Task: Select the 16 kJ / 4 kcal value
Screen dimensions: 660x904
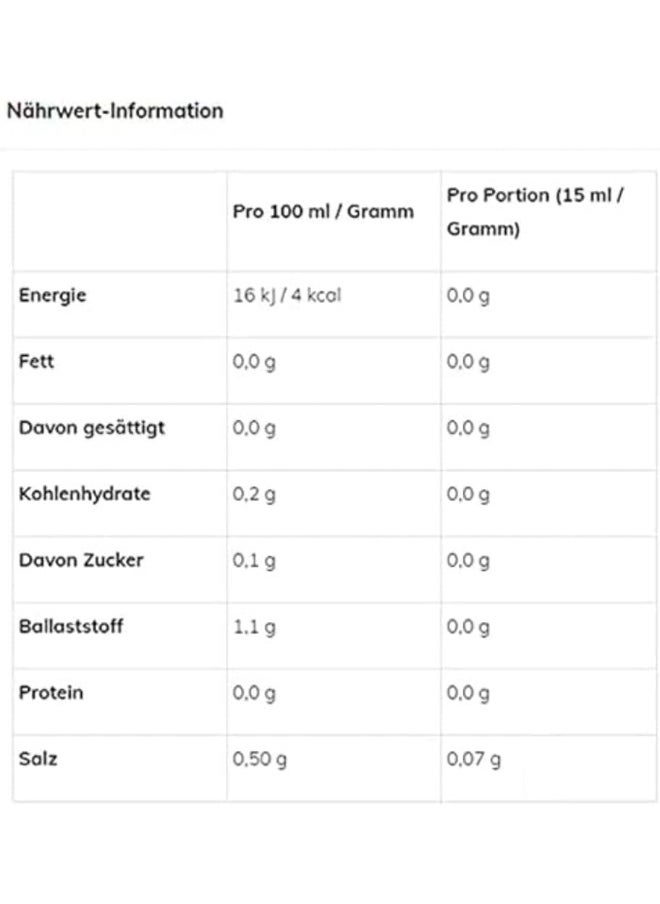Action: point(287,295)
